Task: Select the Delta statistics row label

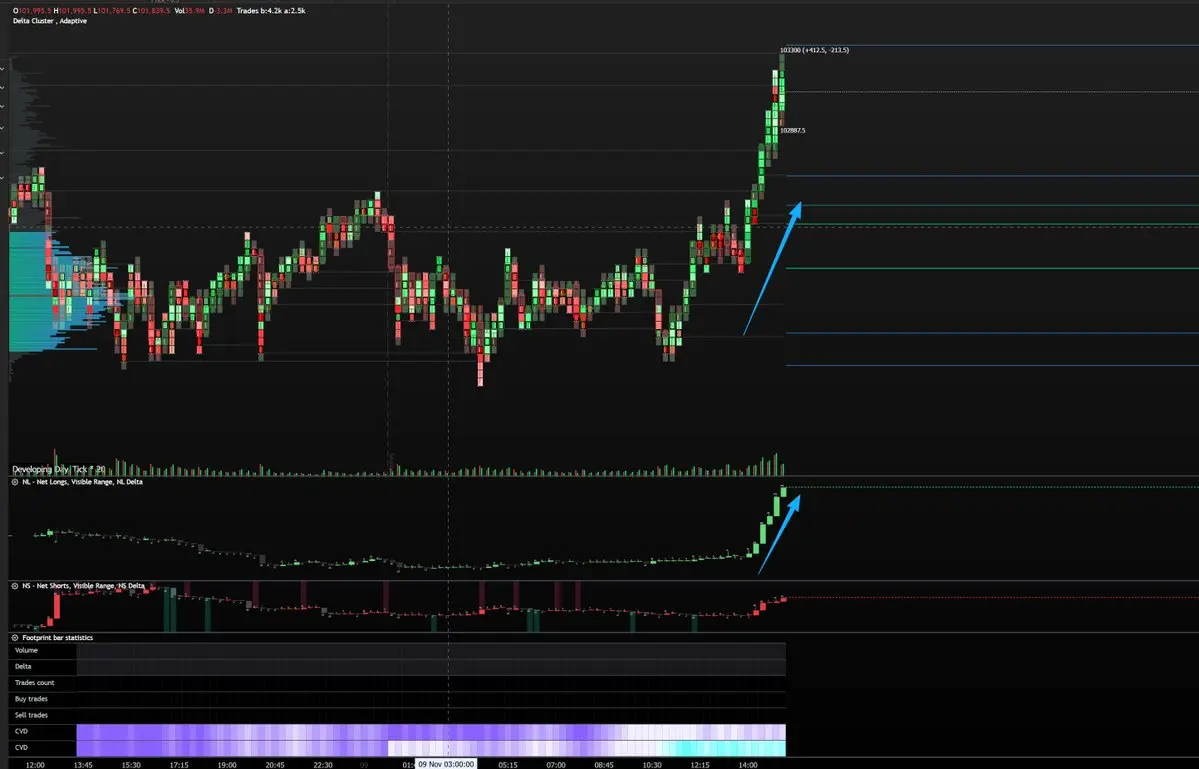Action: click(x=23, y=667)
